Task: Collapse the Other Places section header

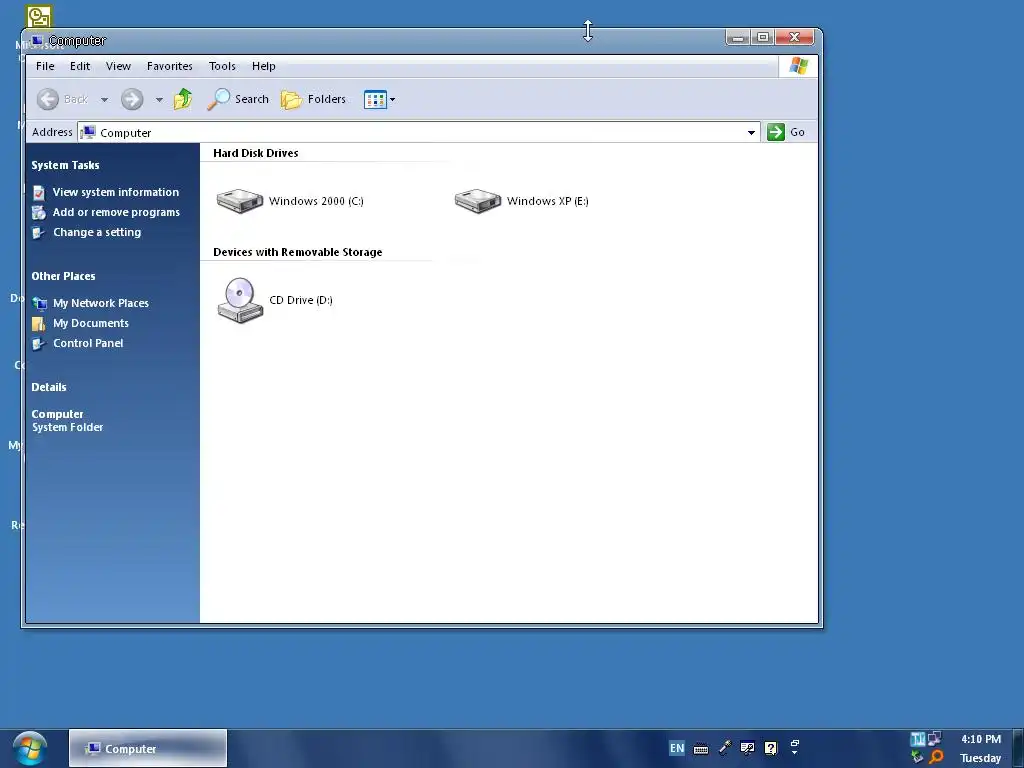Action: (63, 276)
